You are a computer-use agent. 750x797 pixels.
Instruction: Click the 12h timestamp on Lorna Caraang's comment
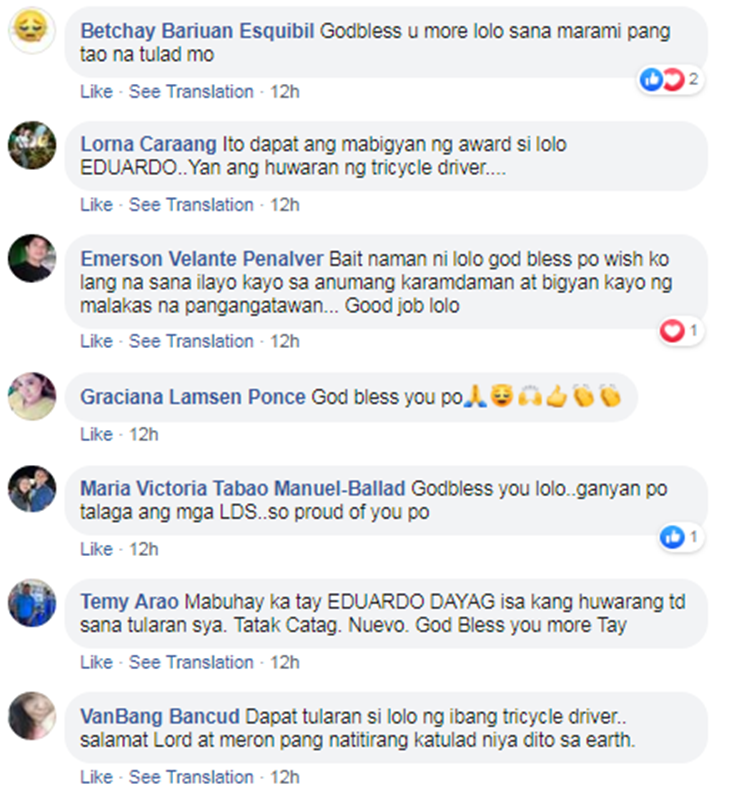(x=285, y=205)
